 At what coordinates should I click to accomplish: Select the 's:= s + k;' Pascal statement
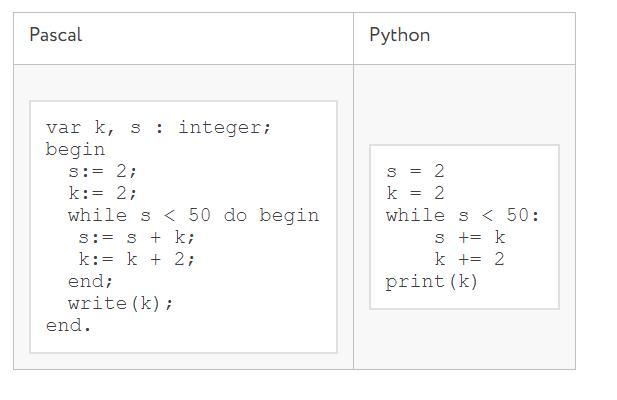[x=137, y=238]
